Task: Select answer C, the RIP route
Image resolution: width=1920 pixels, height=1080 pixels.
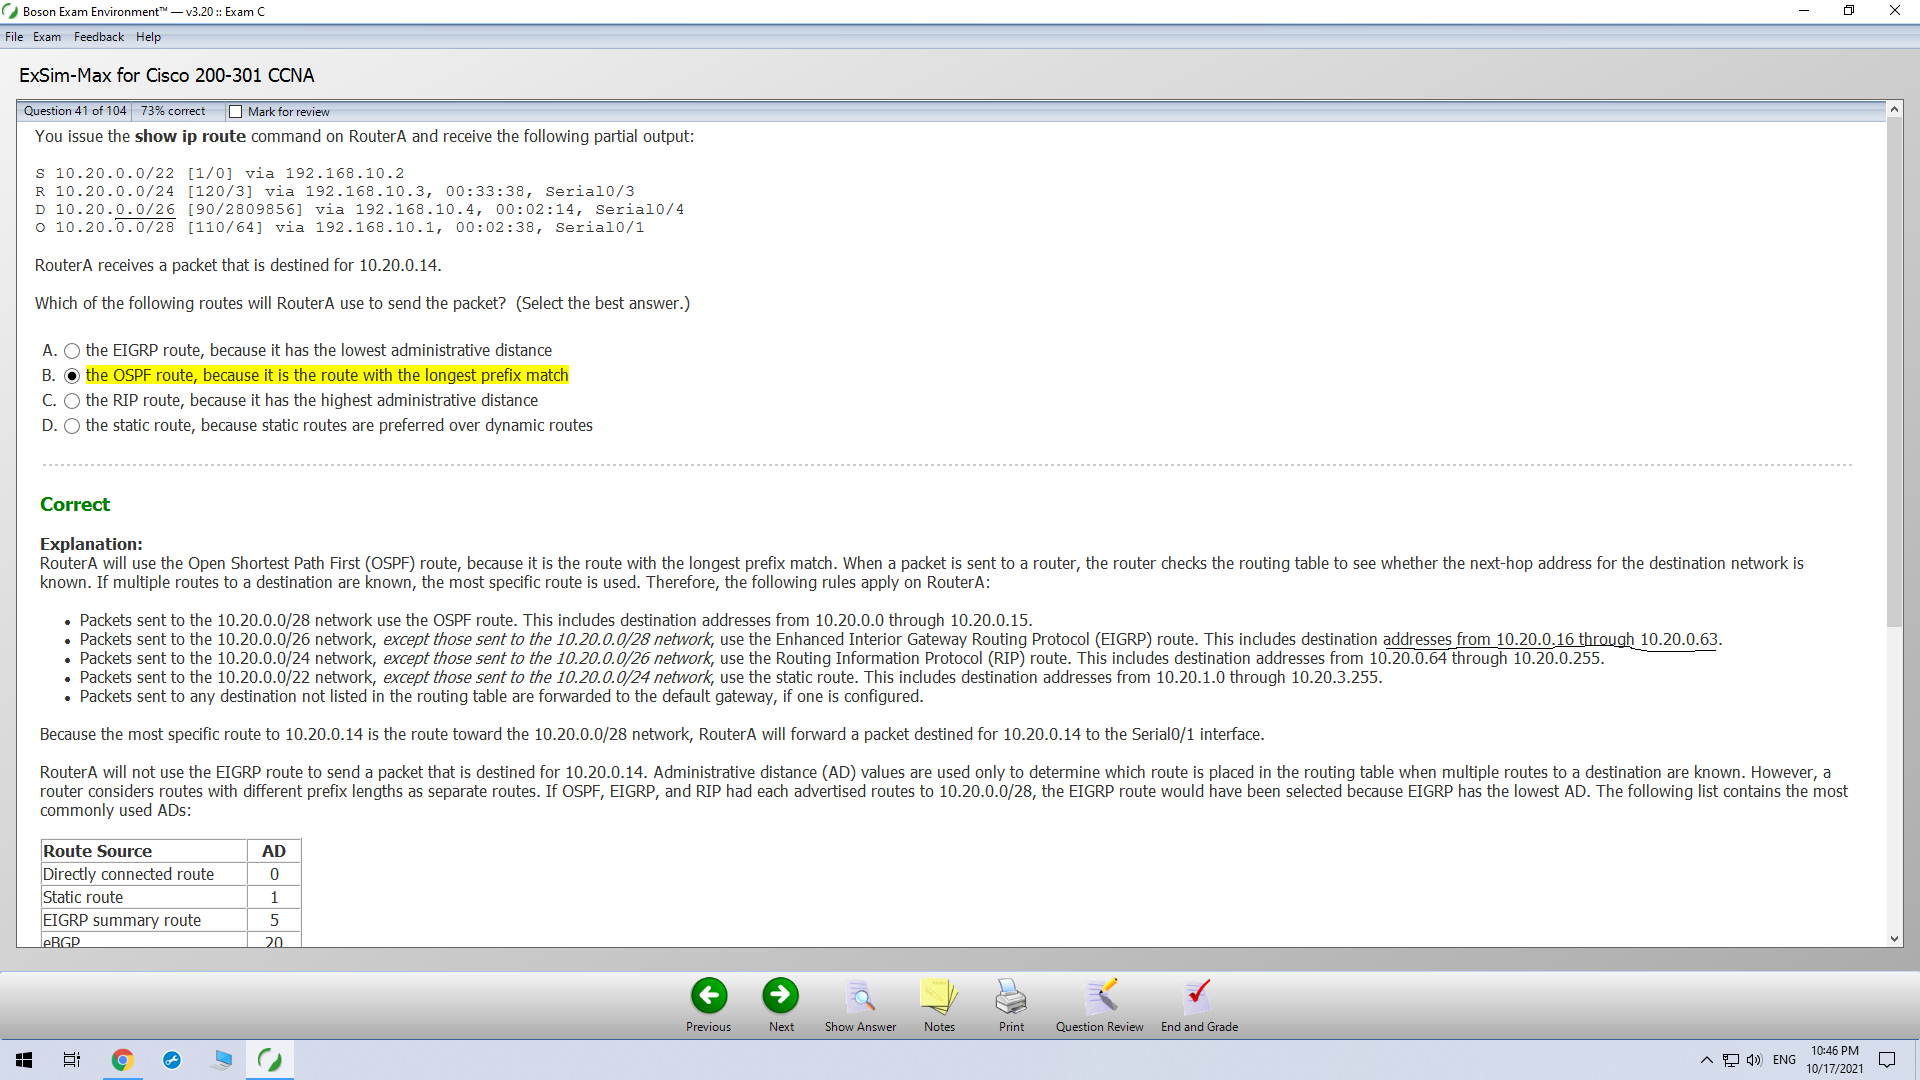Action: (72, 401)
